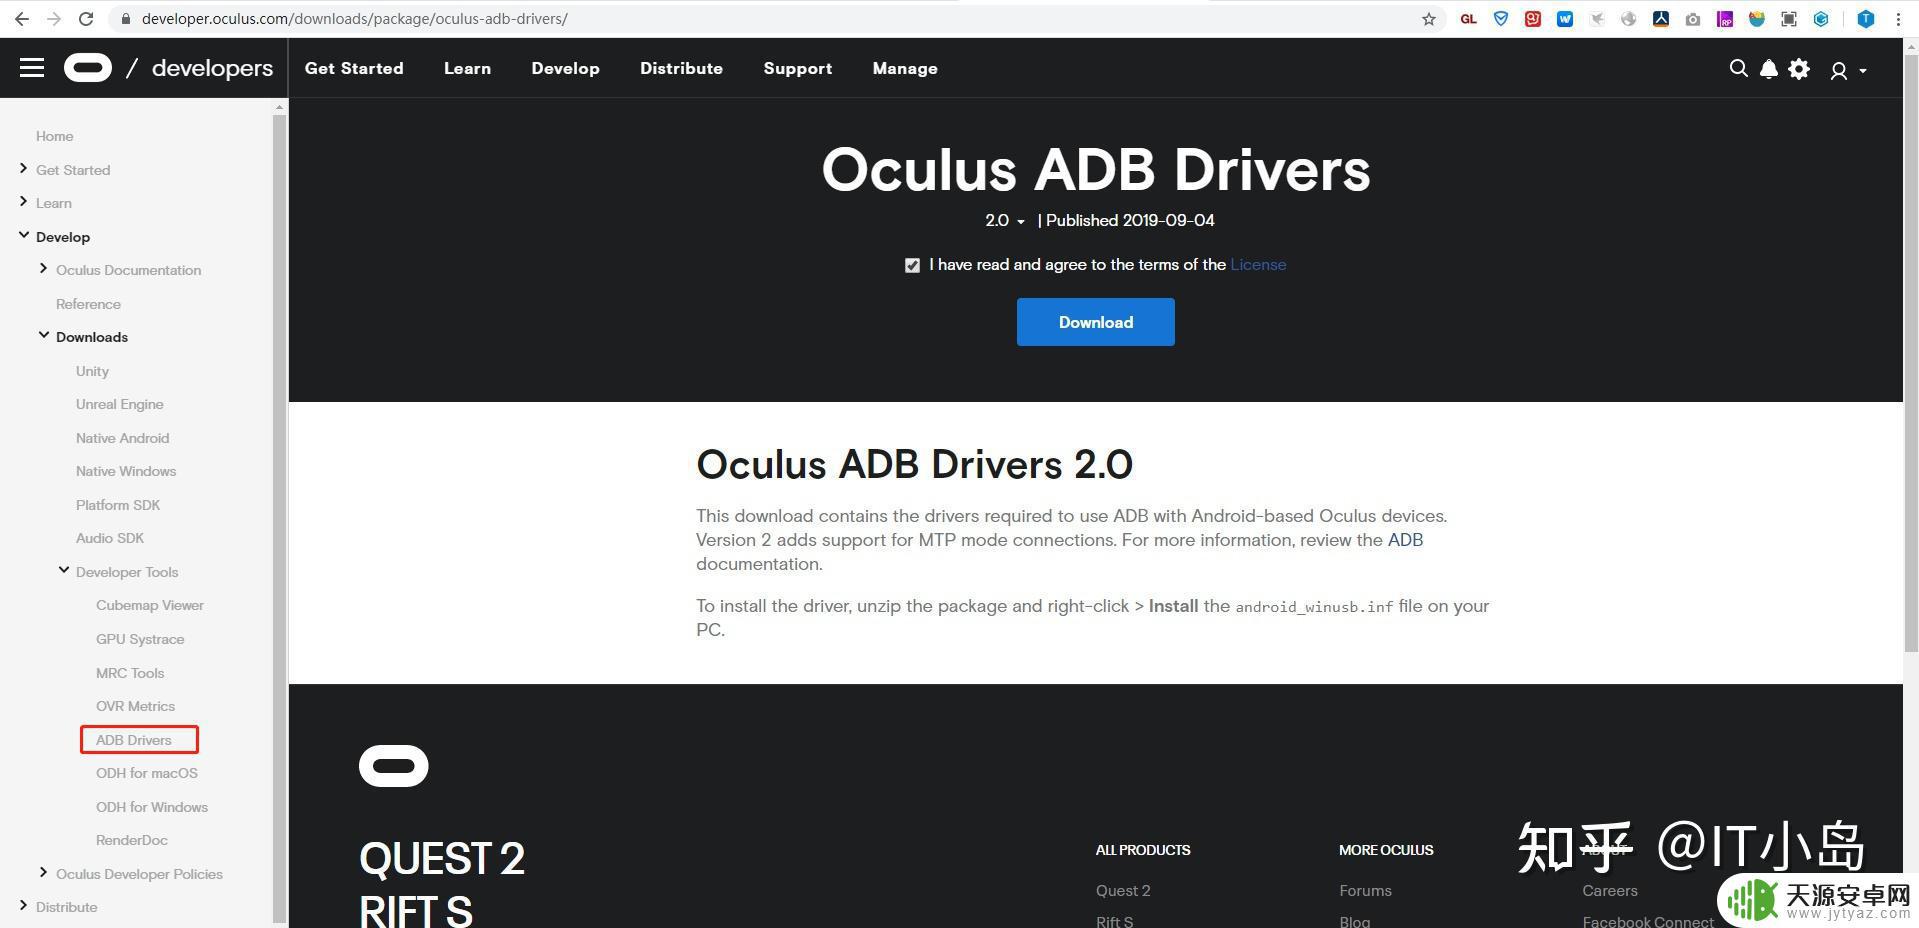
Task: Select Reference in sidebar
Action: point(88,304)
